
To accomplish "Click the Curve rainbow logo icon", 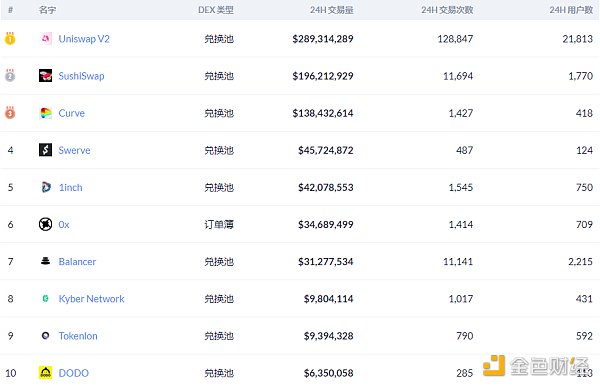I will tap(46, 113).
